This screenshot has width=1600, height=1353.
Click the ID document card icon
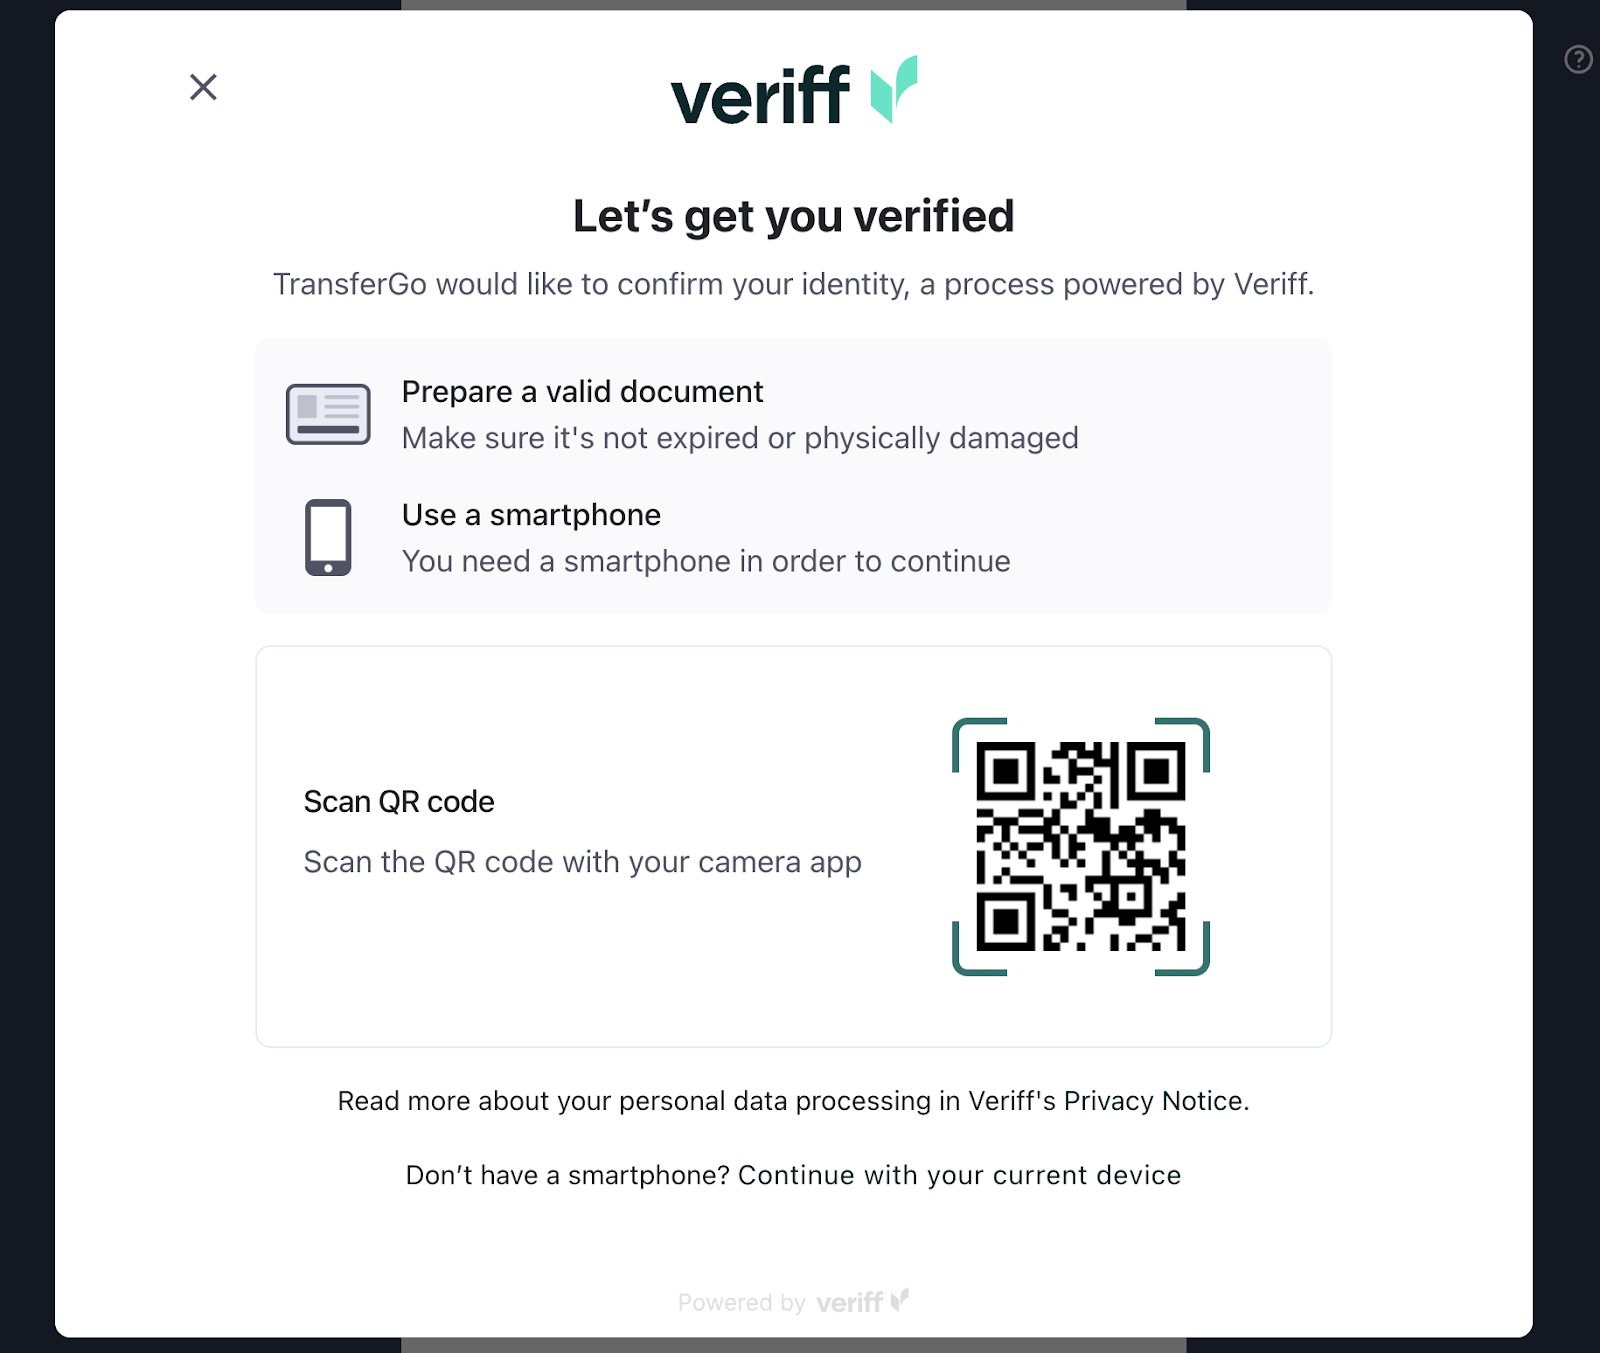tap(328, 414)
